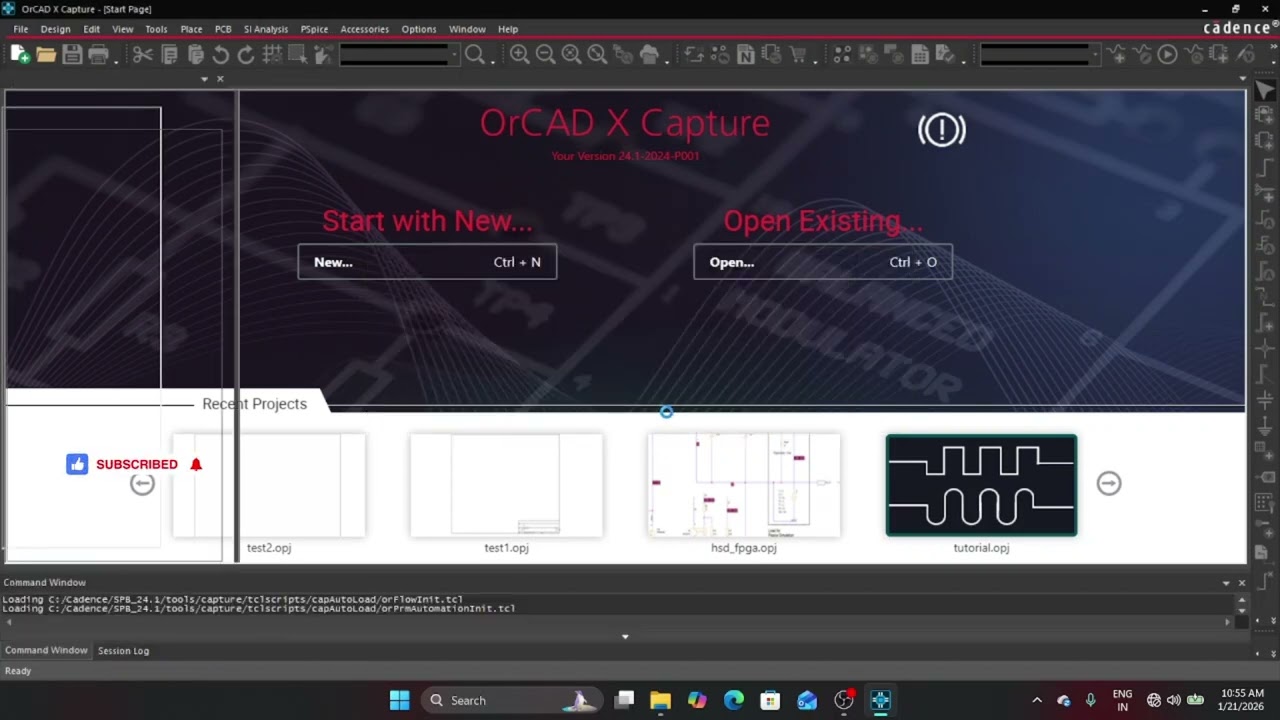Screen dimensions: 1280x720
Task: Click the Save disk toolbar icon
Action: point(72,55)
